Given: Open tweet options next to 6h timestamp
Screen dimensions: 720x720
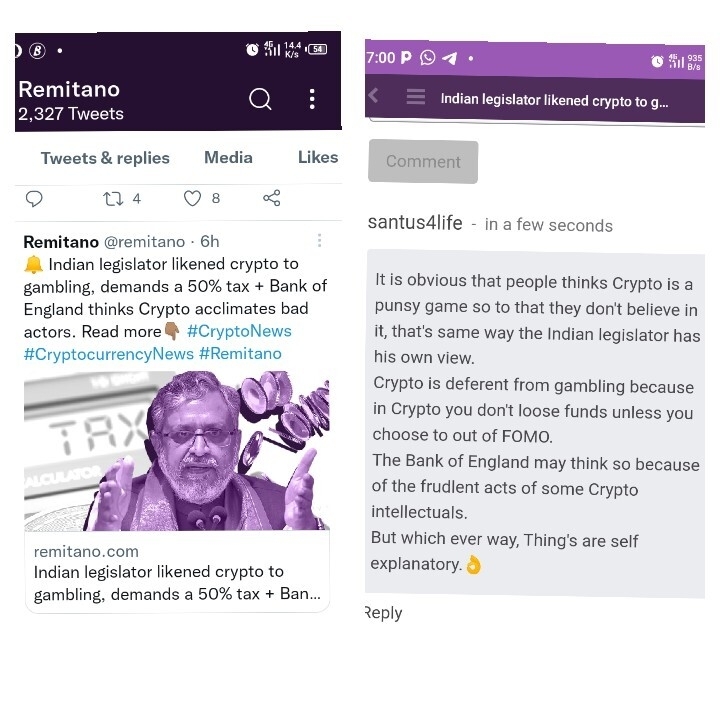Looking at the screenshot, I should point(320,241).
